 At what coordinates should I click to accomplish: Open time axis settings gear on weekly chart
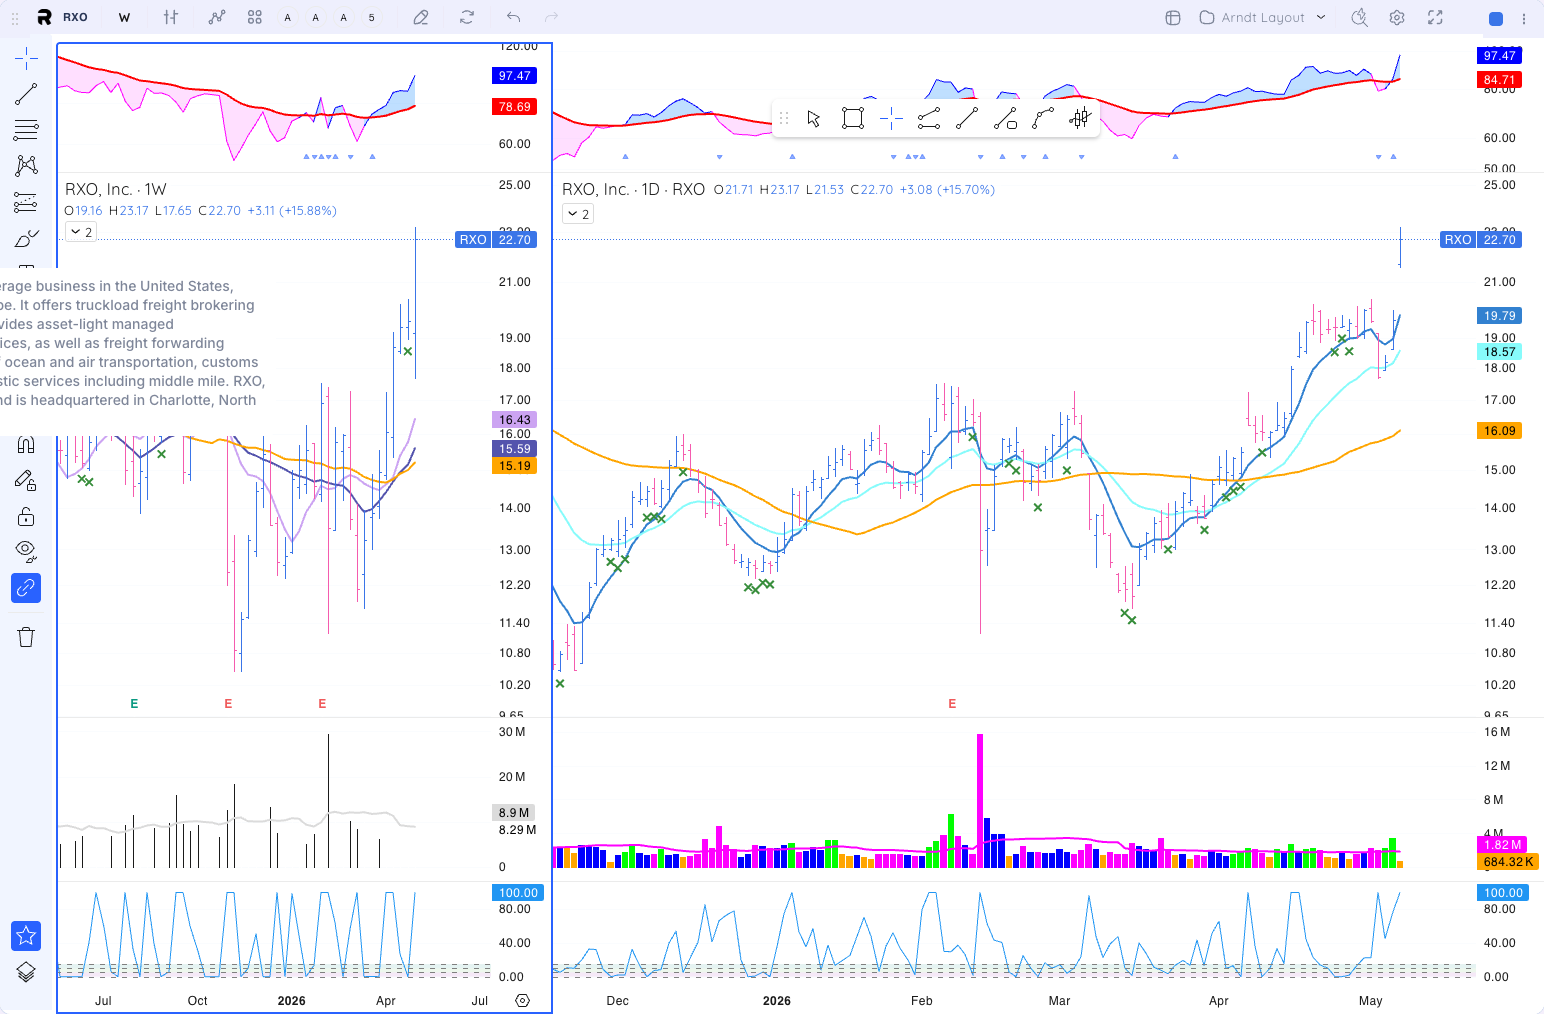click(x=522, y=1000)
